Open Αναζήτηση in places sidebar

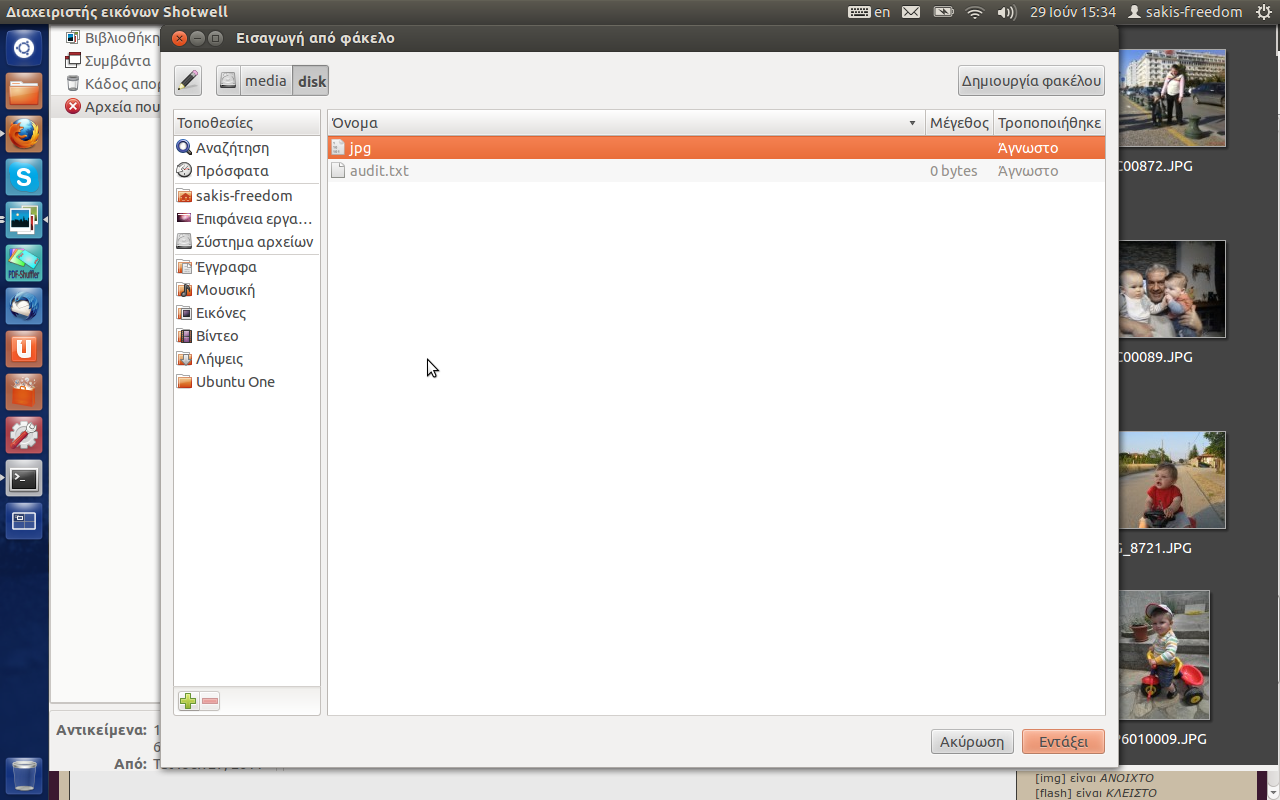pyautogui.click(x=232, y=148)
